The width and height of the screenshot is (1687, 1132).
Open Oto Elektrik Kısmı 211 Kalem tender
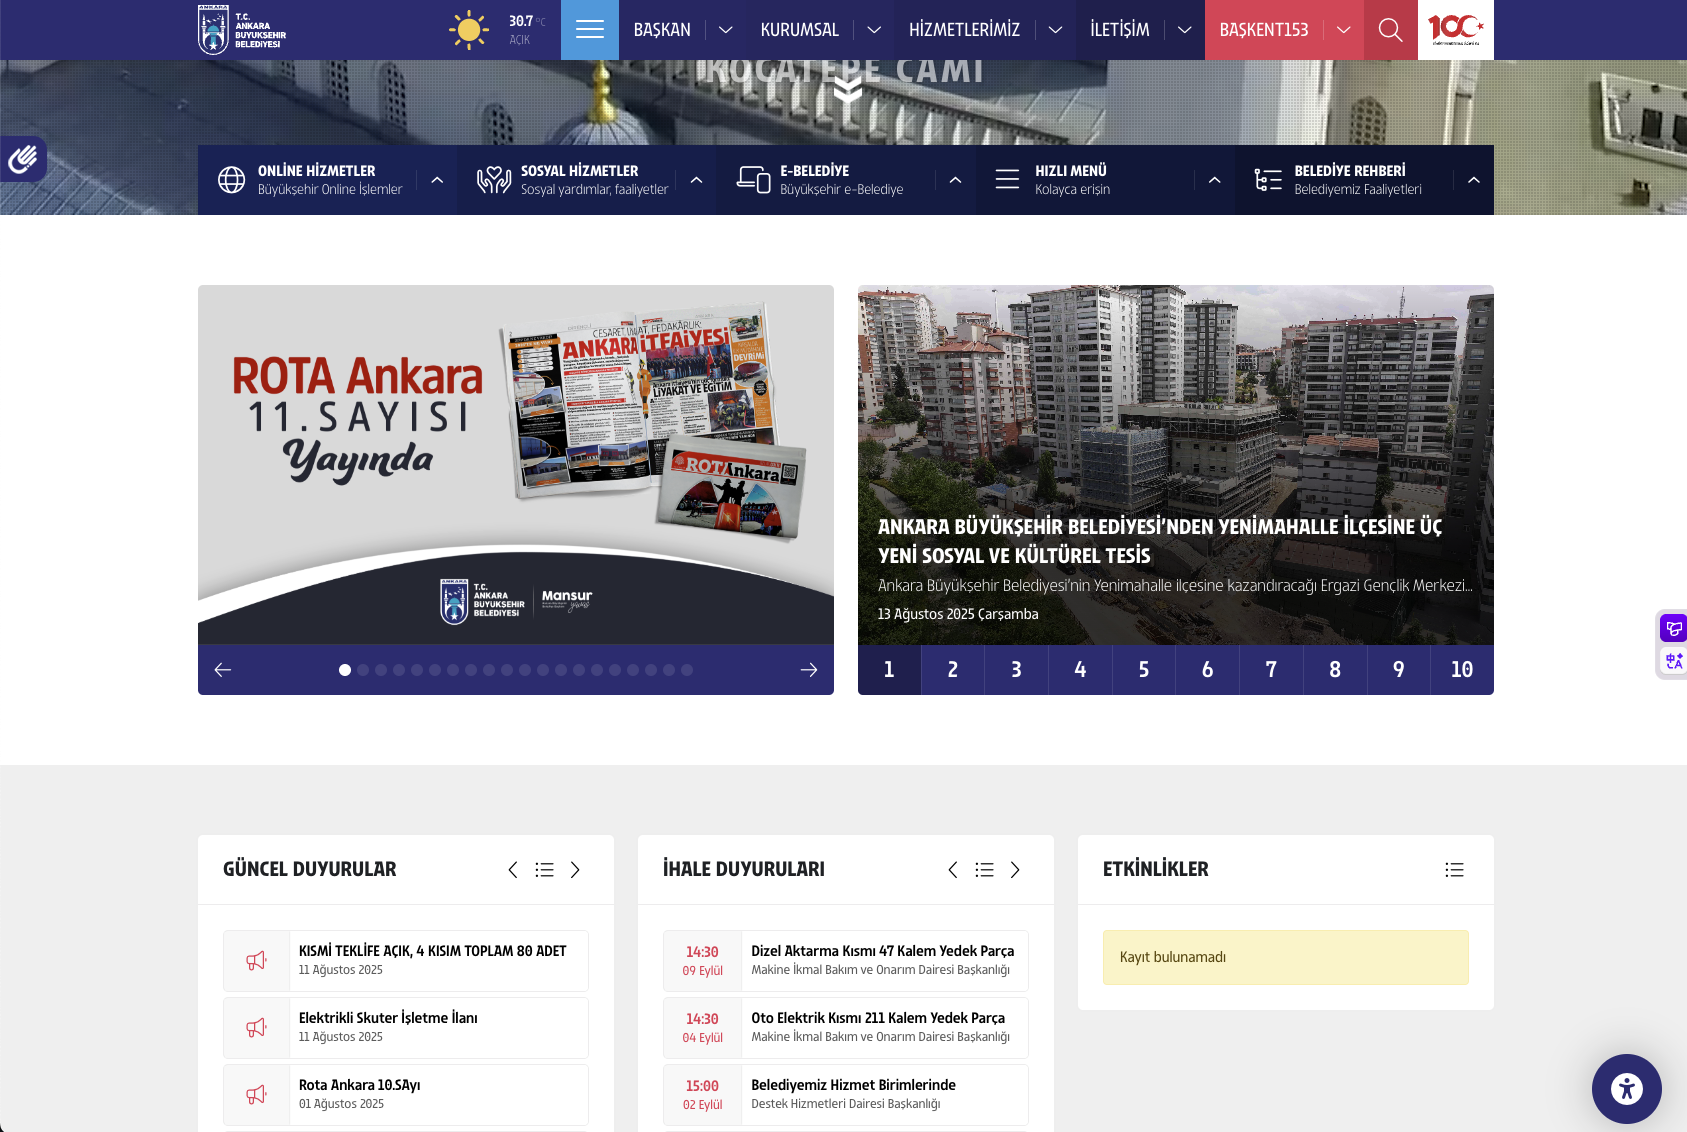tap(878, 1018)
